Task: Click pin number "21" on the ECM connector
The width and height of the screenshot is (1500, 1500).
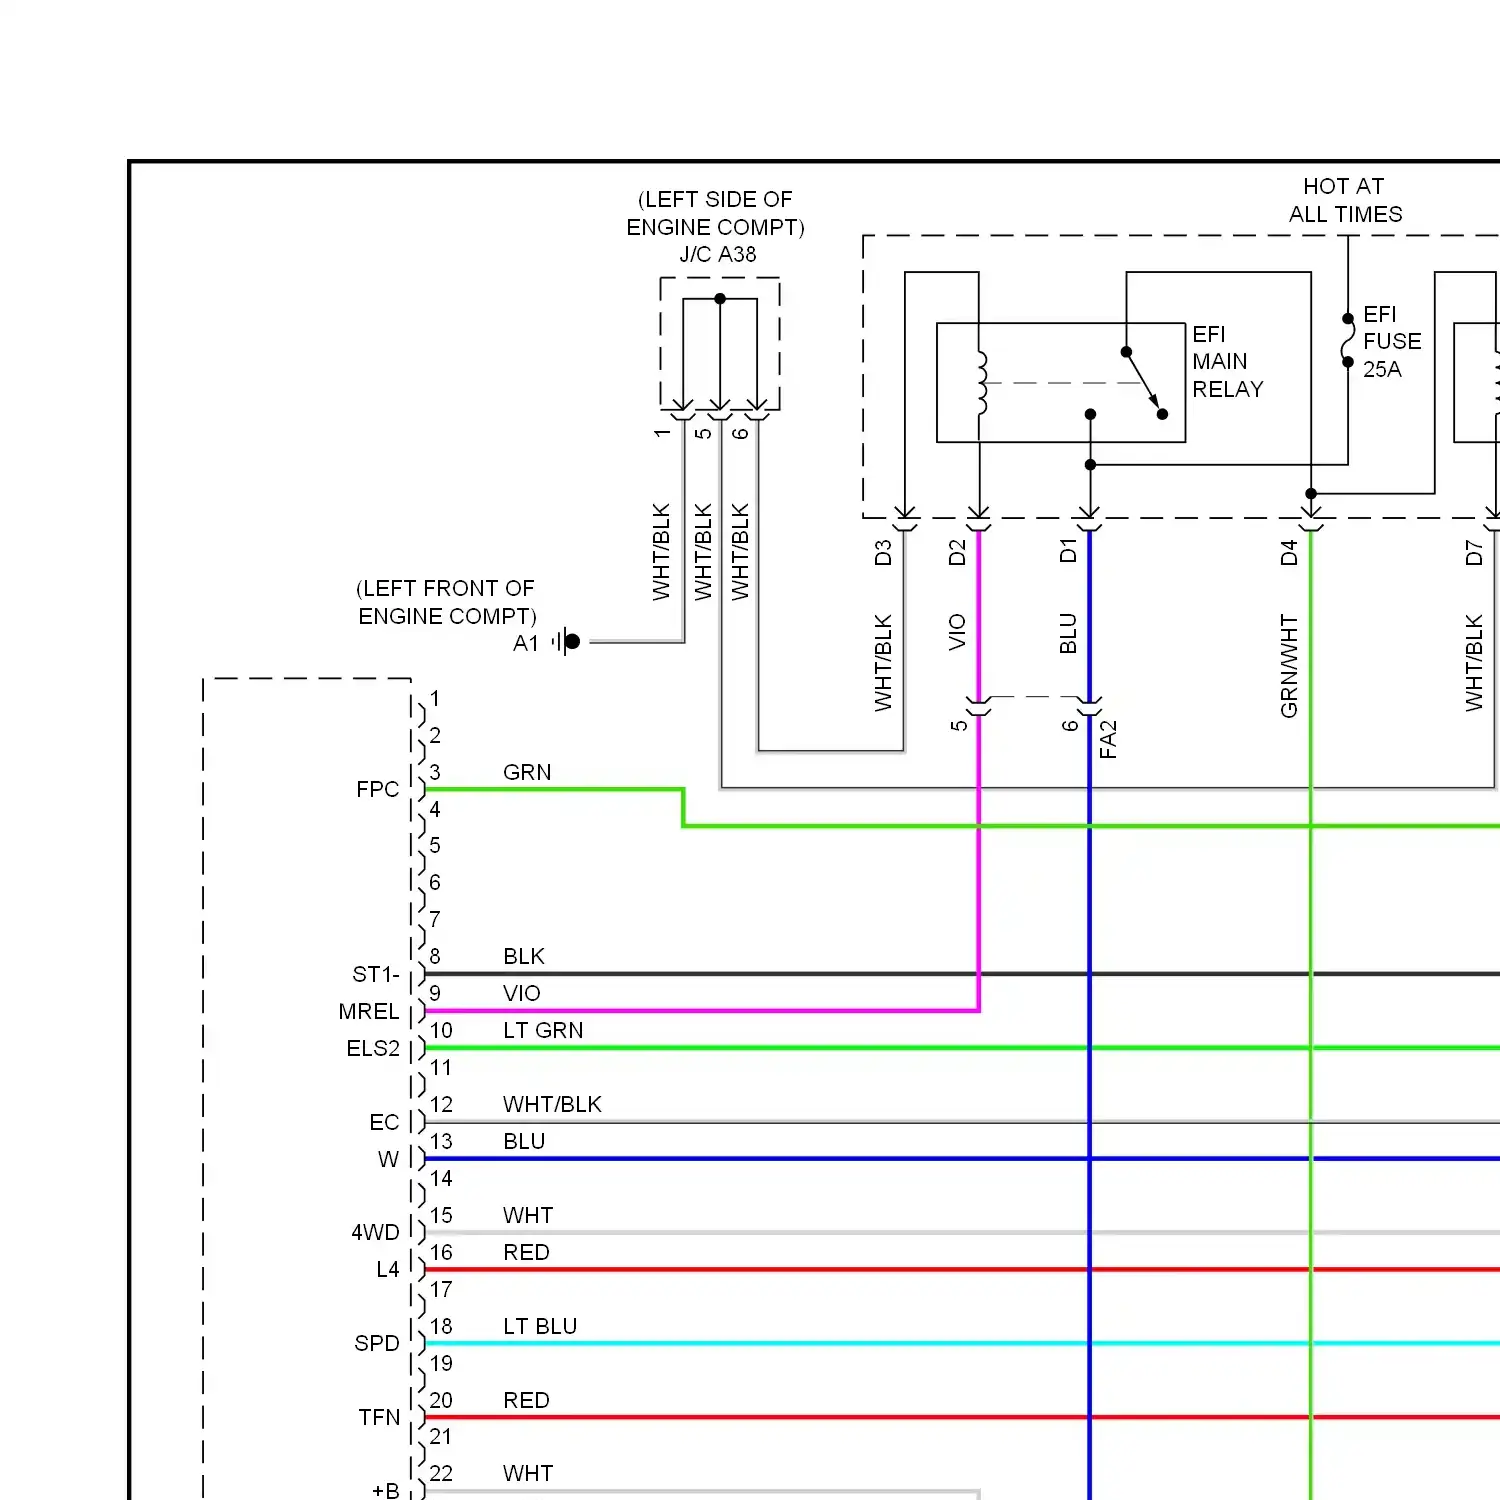Action: (x=441, y=1436)
